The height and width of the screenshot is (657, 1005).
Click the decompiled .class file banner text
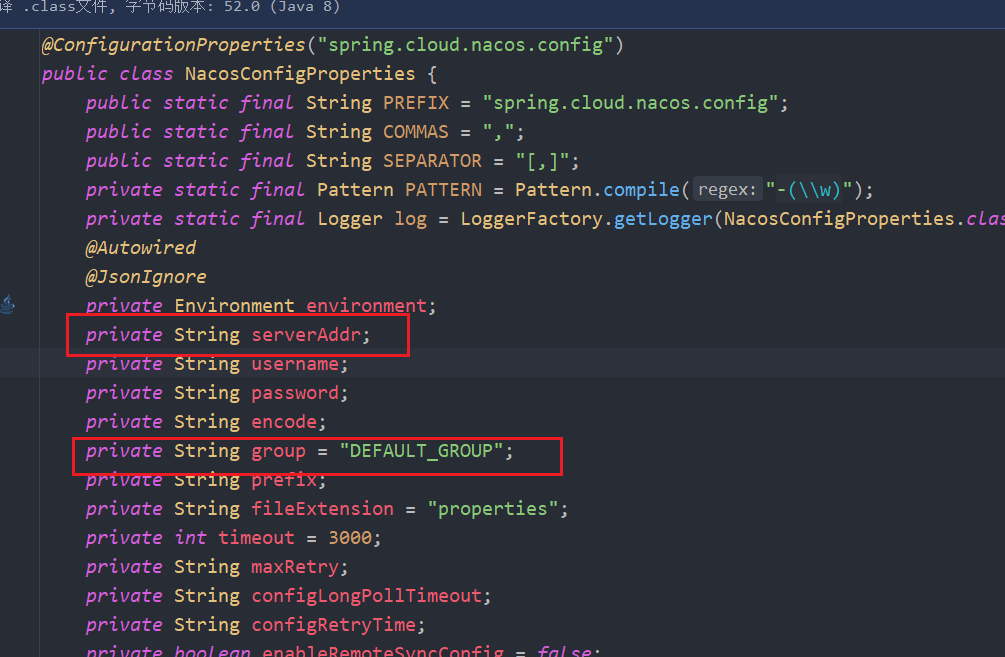point(170,7)
